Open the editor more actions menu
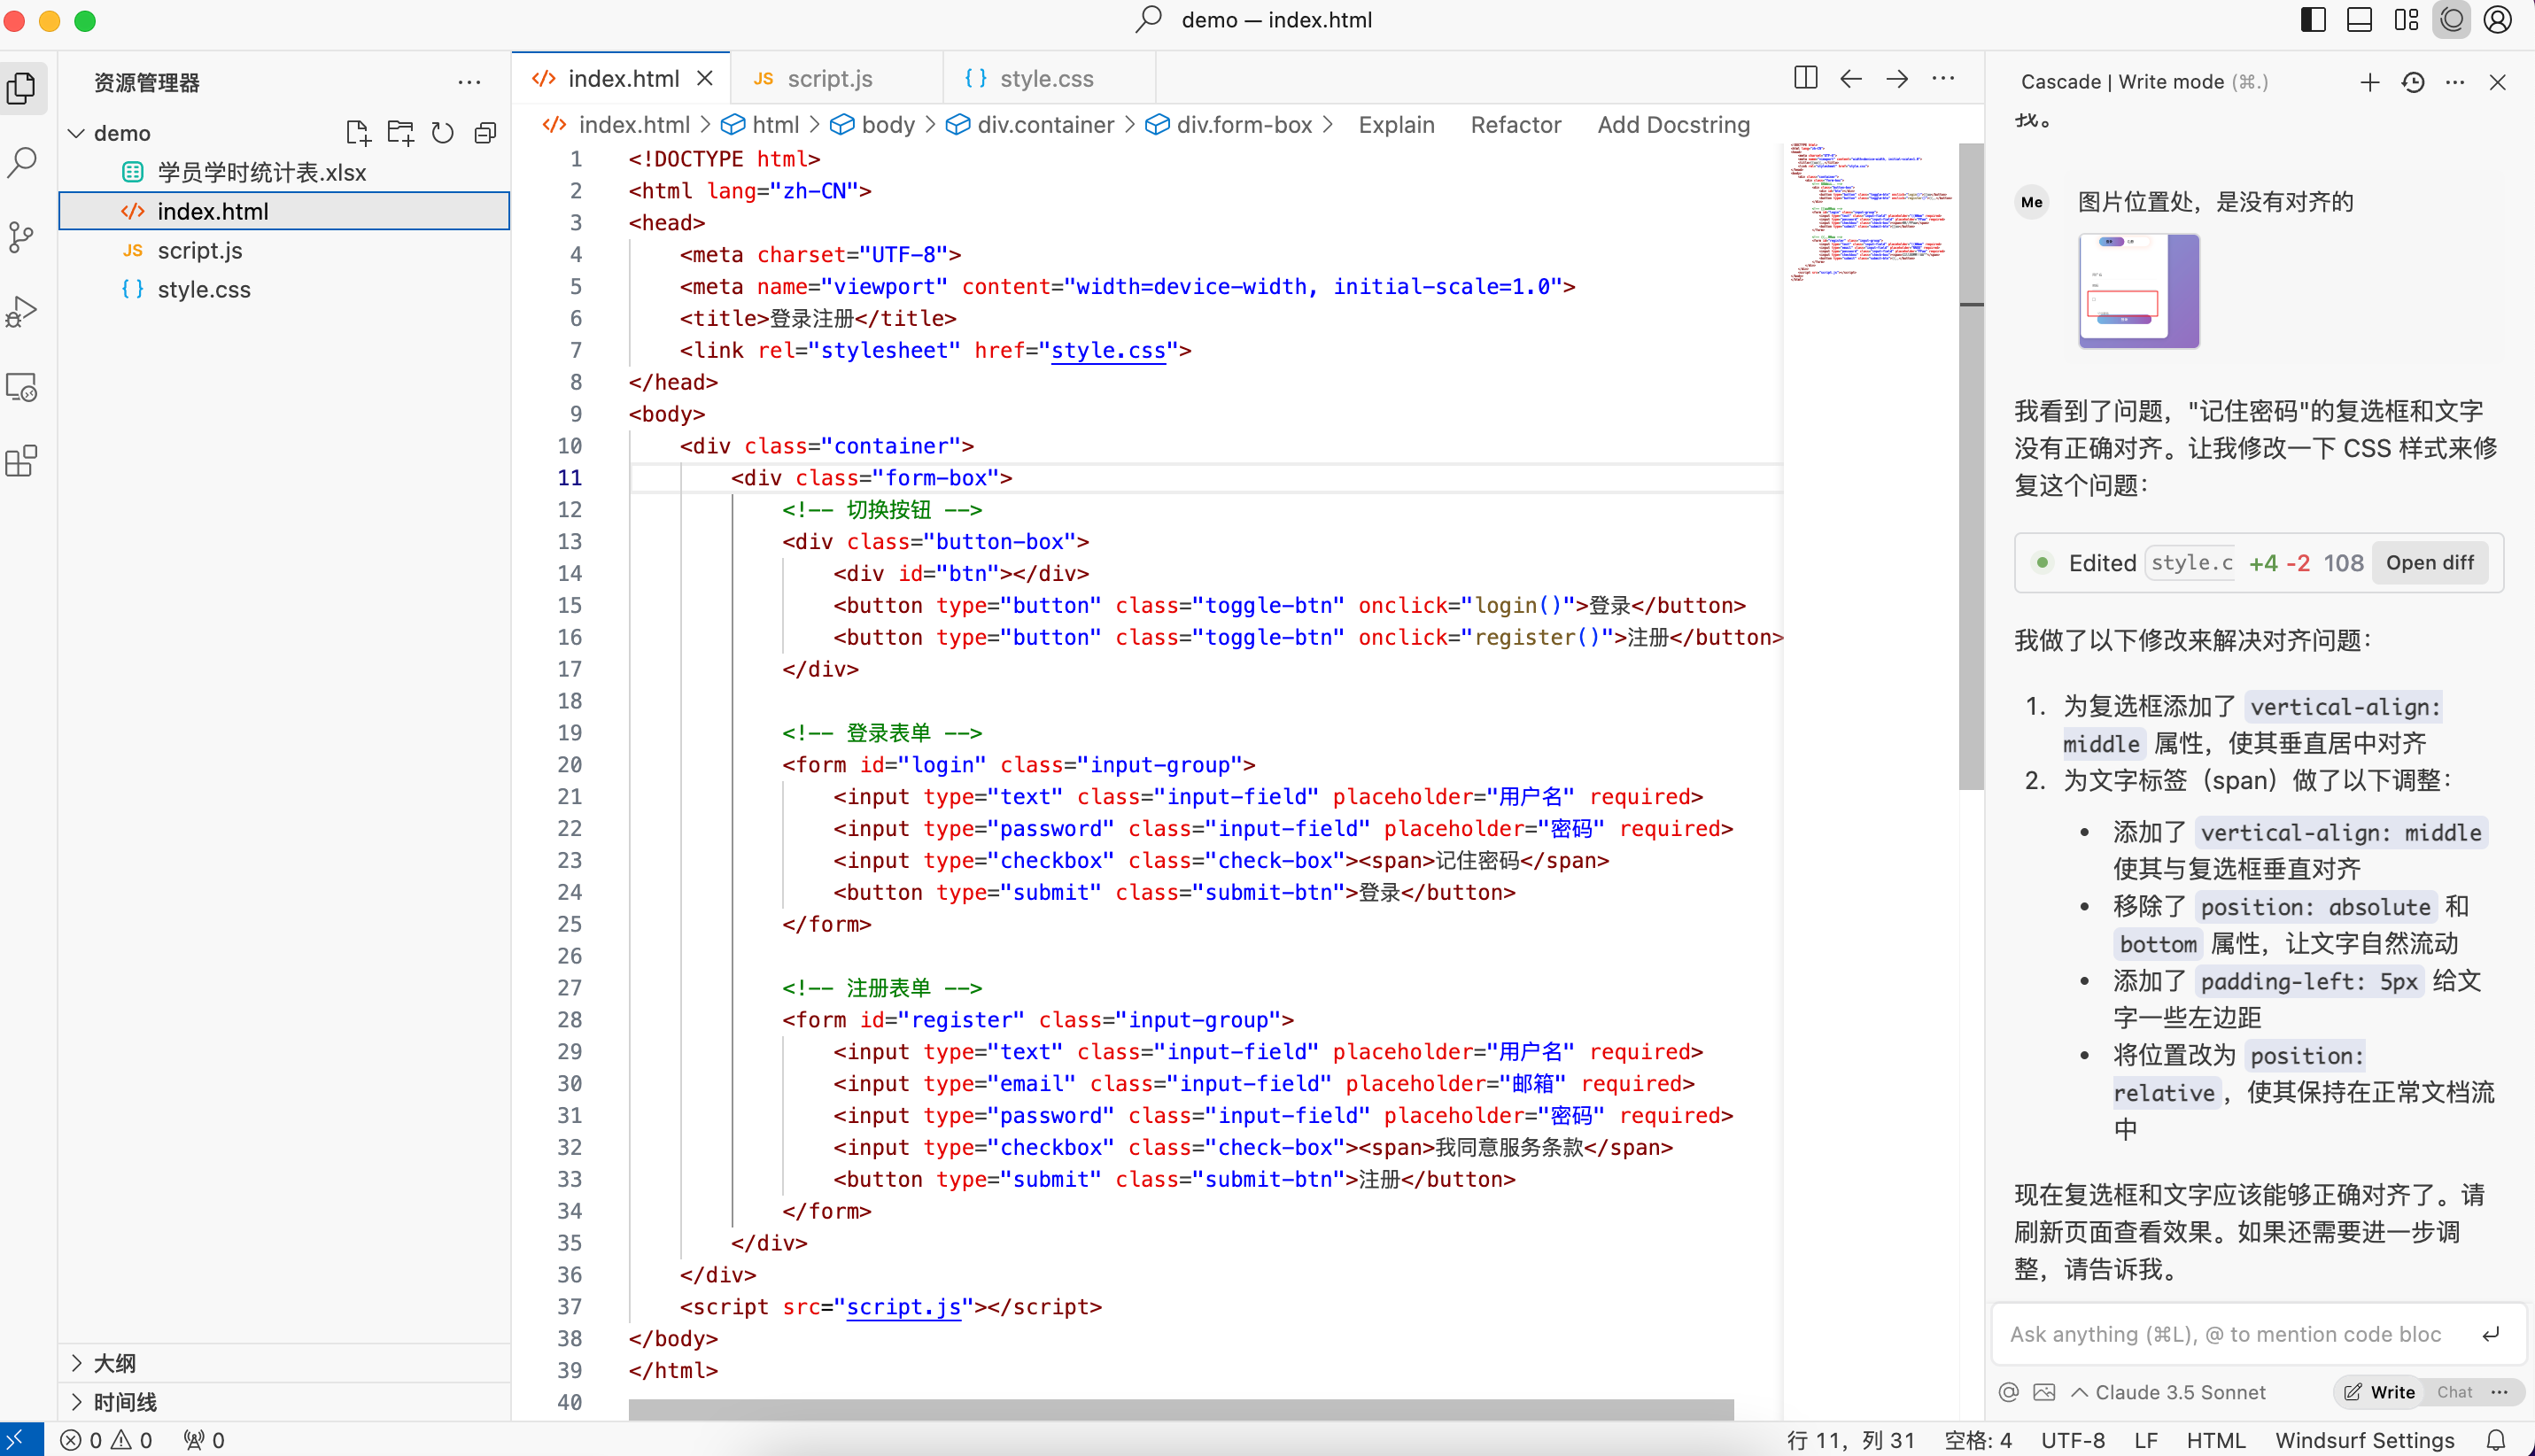 1943,78
